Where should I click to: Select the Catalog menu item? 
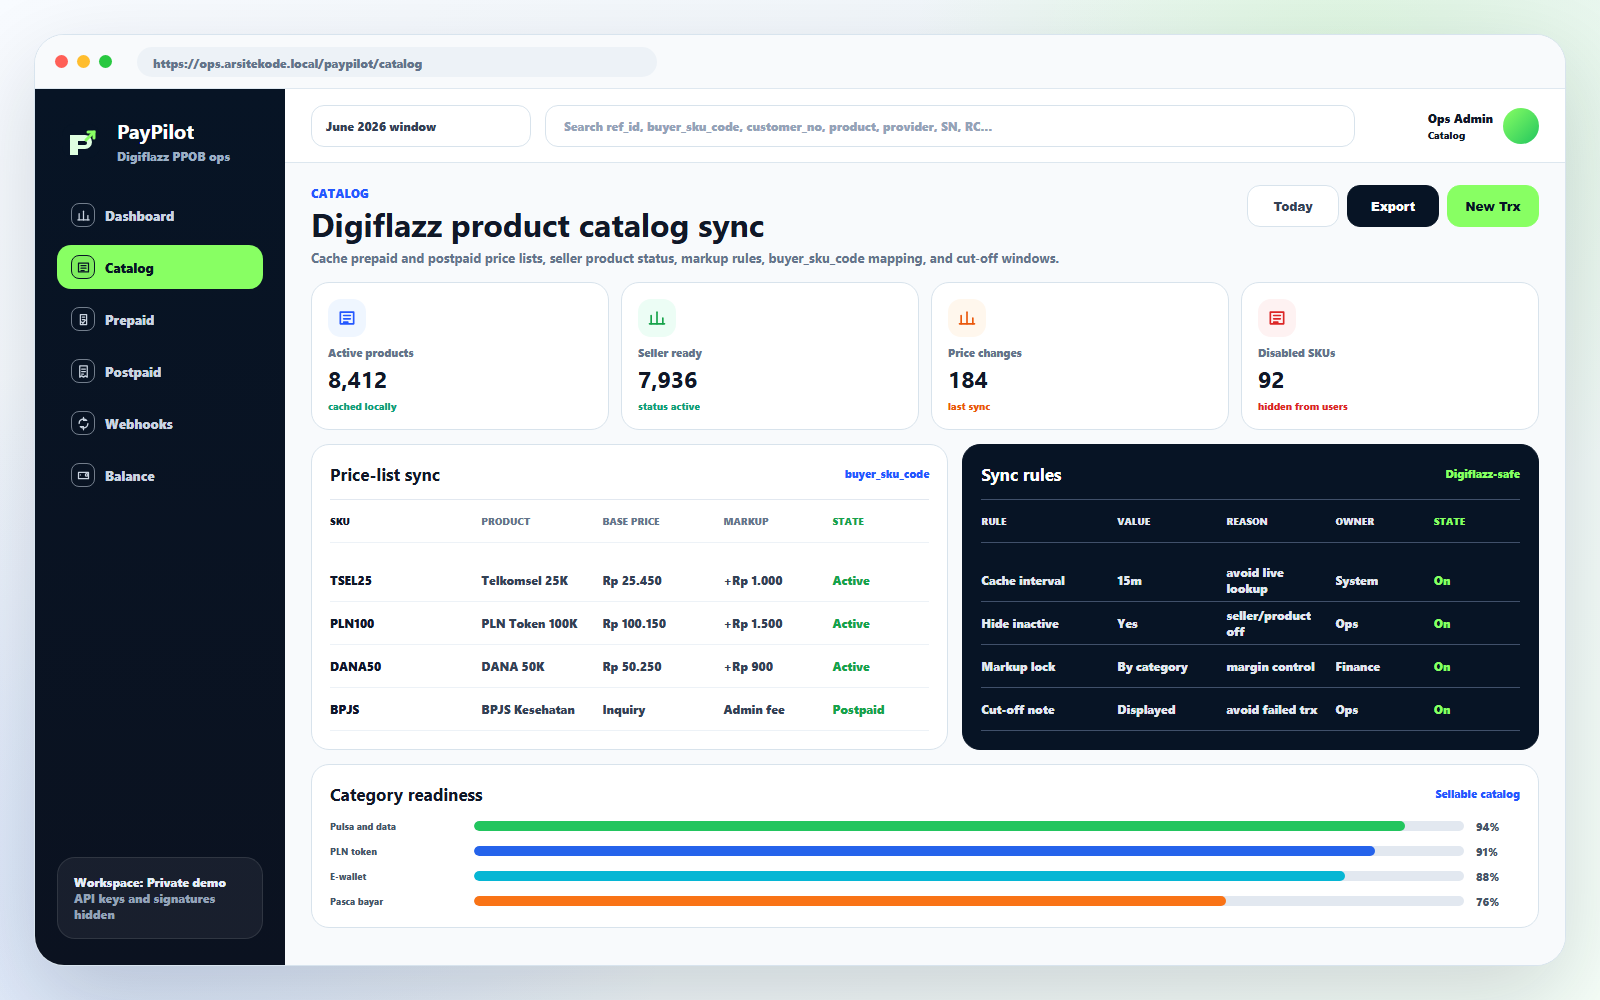[160, 267]
